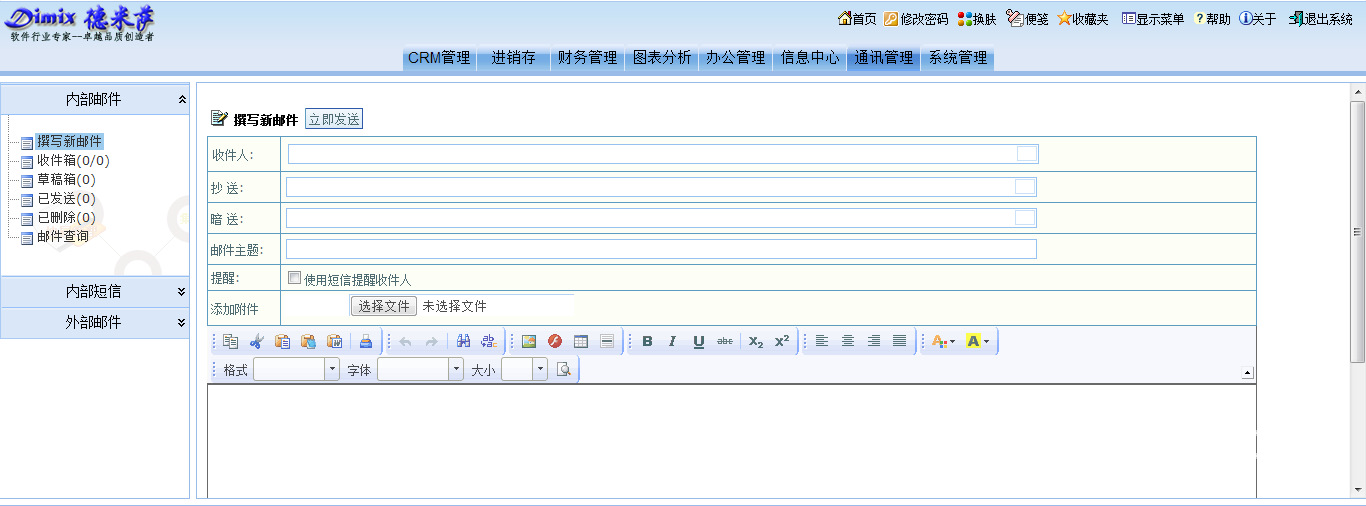Open the 财务管理 tab
Viewport: 1366px width, 506px height.
pyautogui.click(x=587, y=58)
